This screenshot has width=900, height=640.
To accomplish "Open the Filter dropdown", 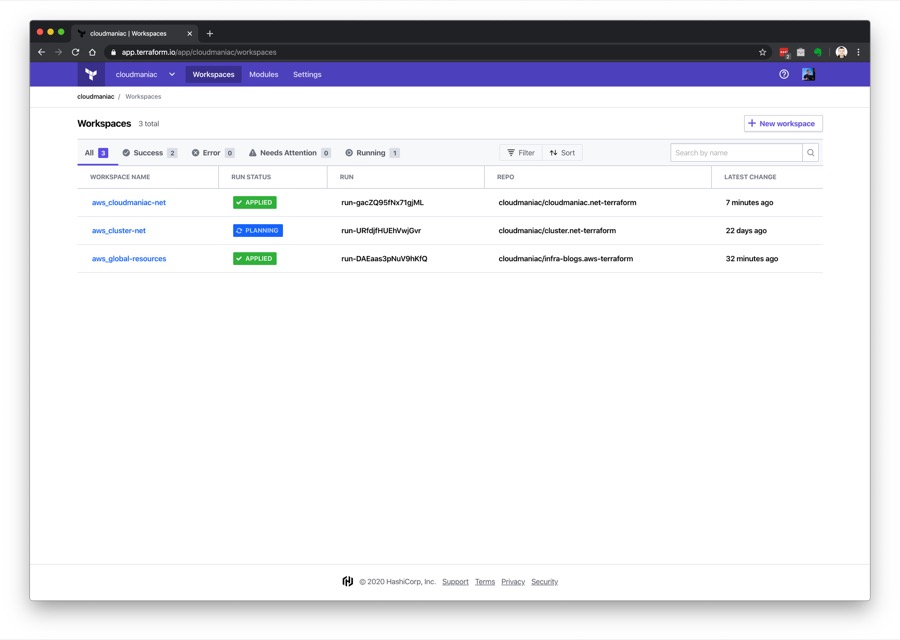I will tap(521, 153).
